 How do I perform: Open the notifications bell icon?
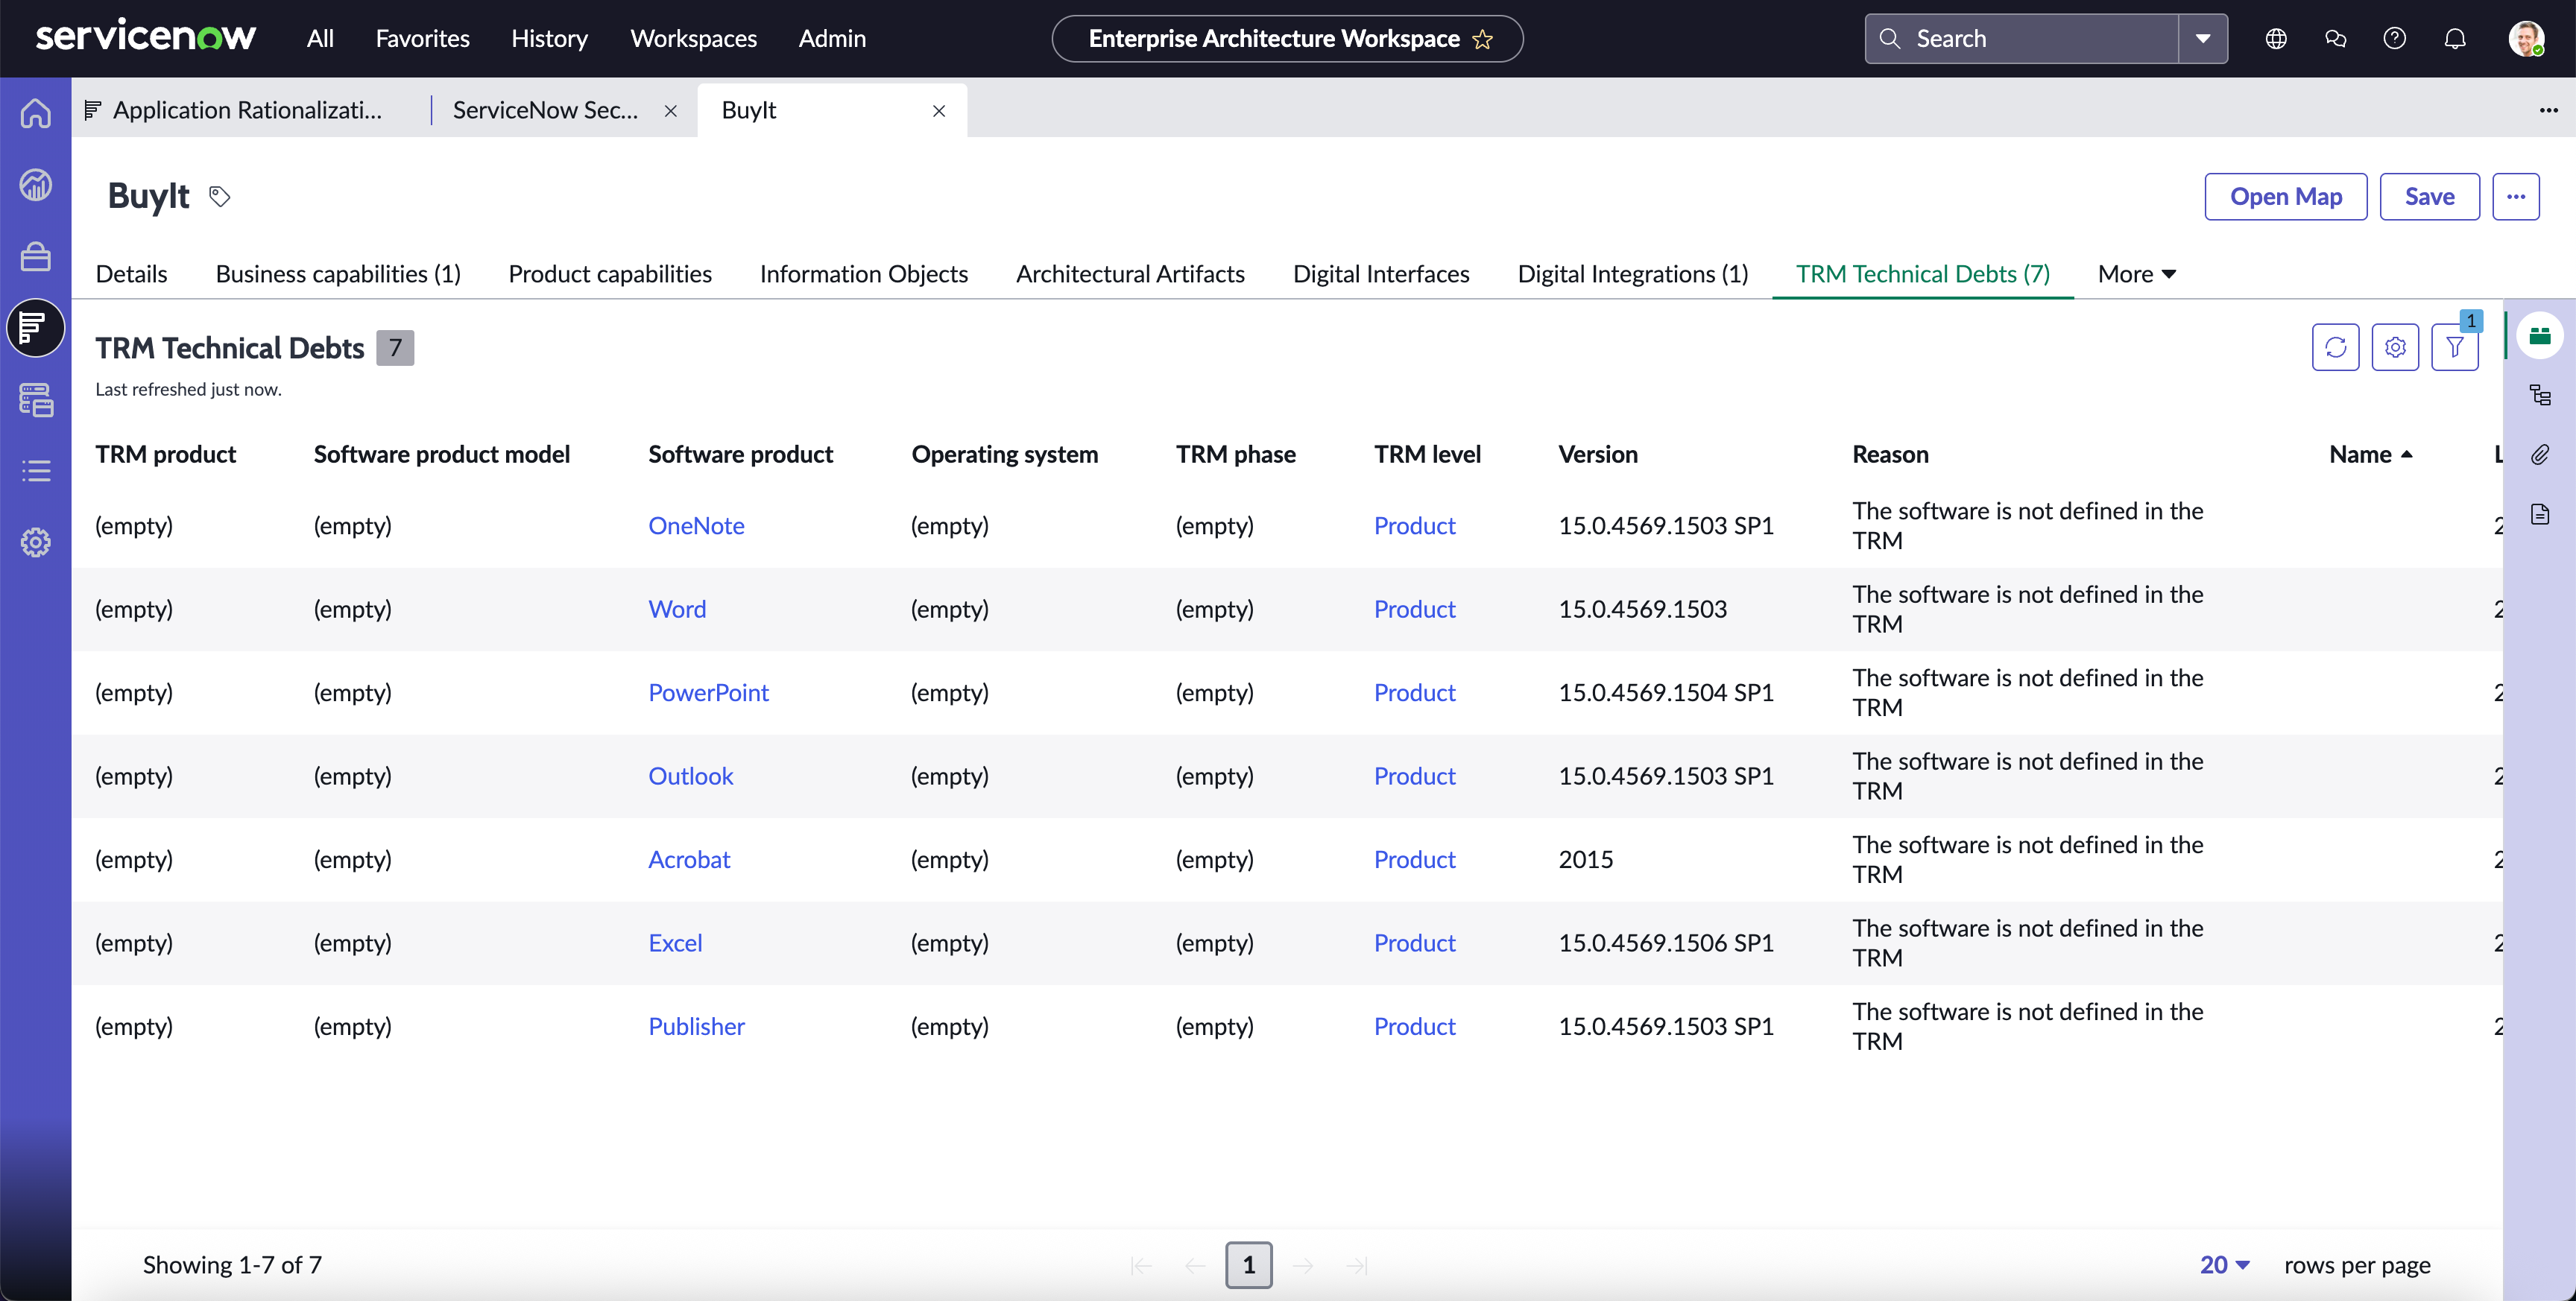point(2455,39)
